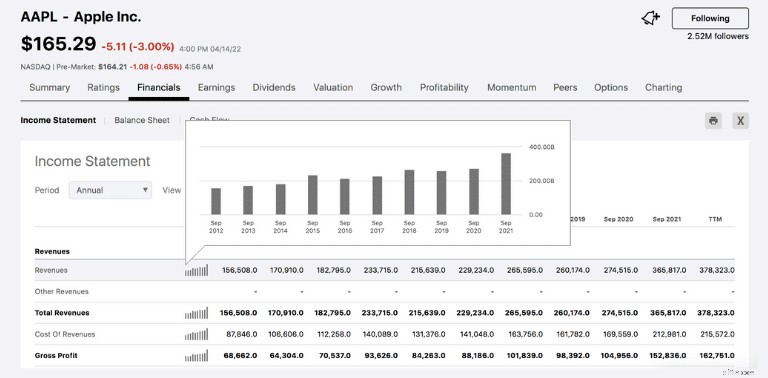View the Profitability tab
Viewport: 768px width, 378px height.
coord(444,88)
